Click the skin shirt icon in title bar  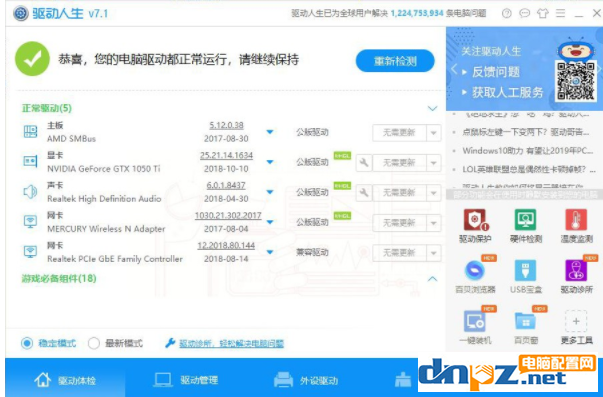(543, 14)
